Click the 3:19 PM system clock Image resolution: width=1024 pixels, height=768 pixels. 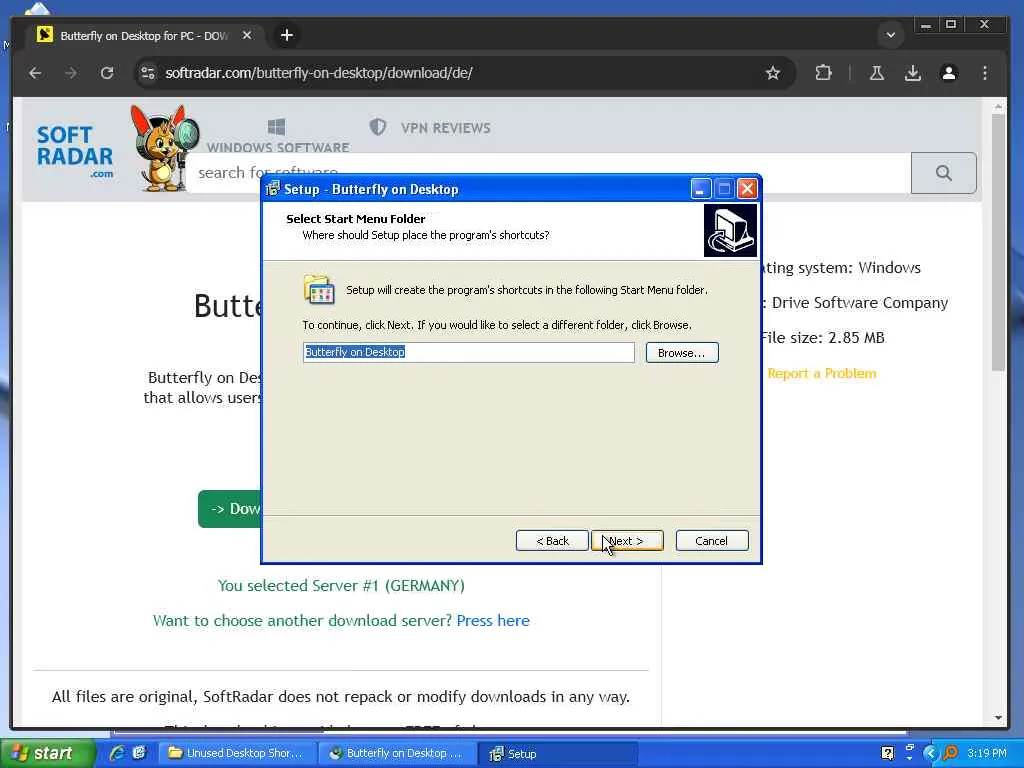(987, 753)
